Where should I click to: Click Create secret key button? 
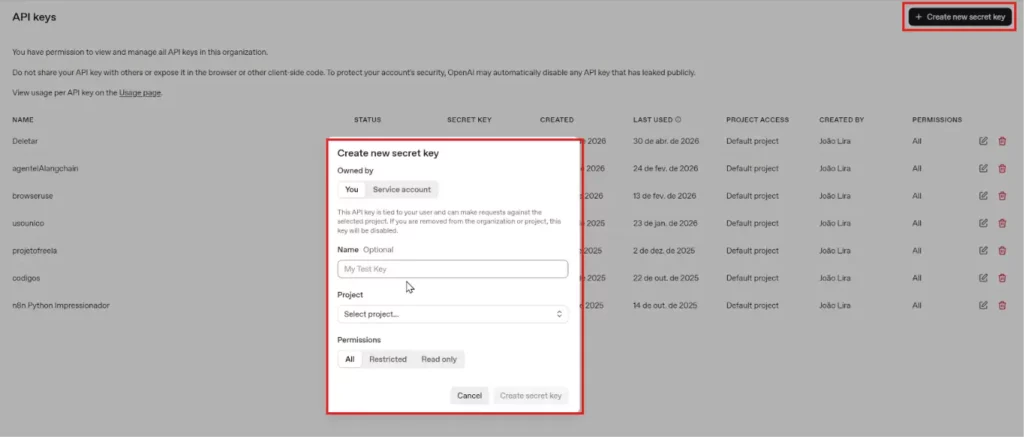pos(531,396)
